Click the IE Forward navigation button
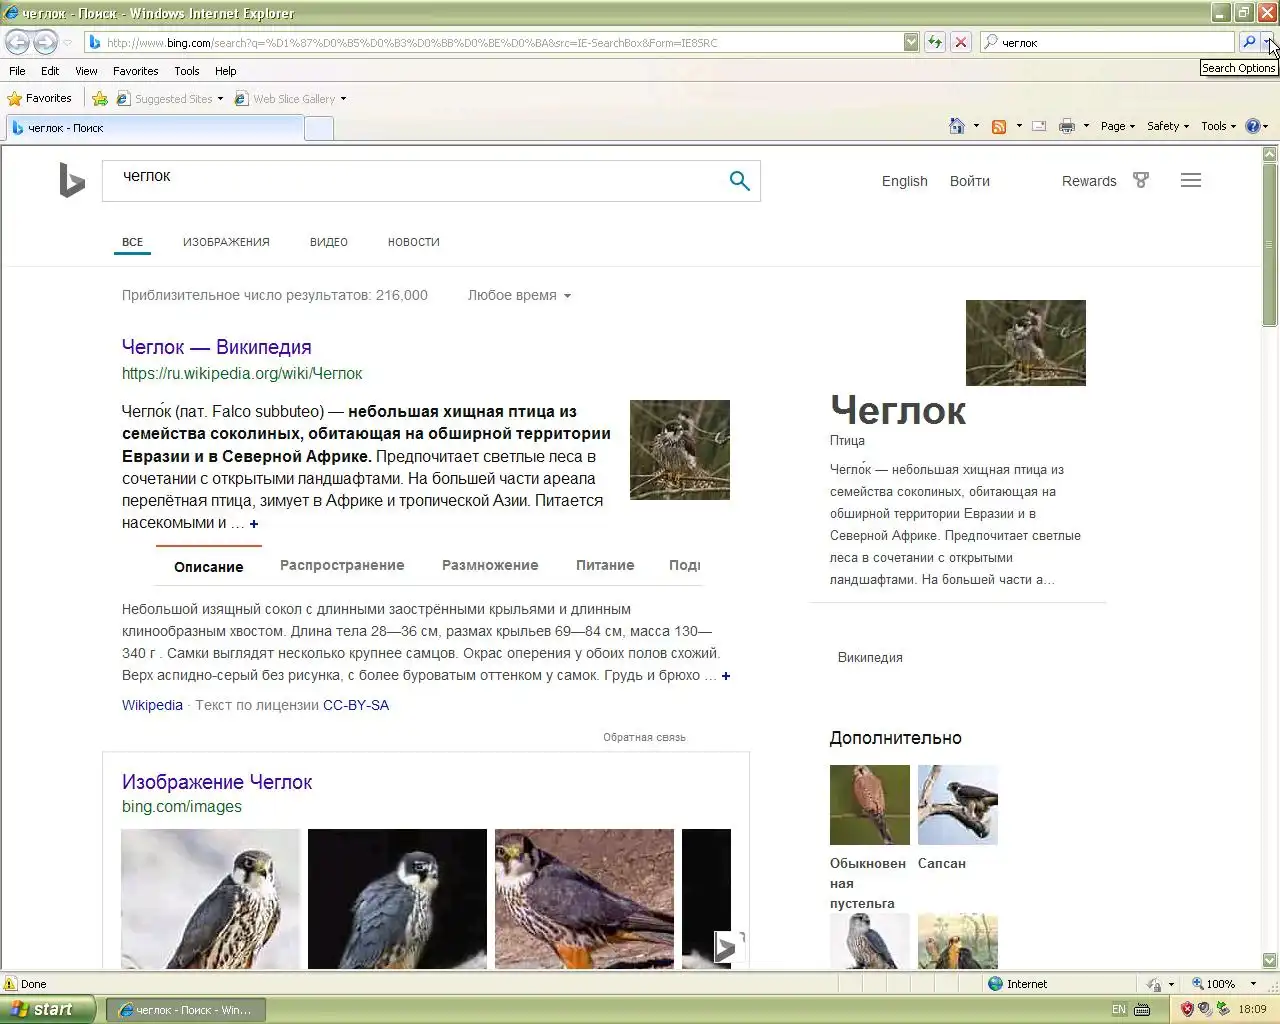This screenshot has width=1280, height=1024. tap(46, 42)
